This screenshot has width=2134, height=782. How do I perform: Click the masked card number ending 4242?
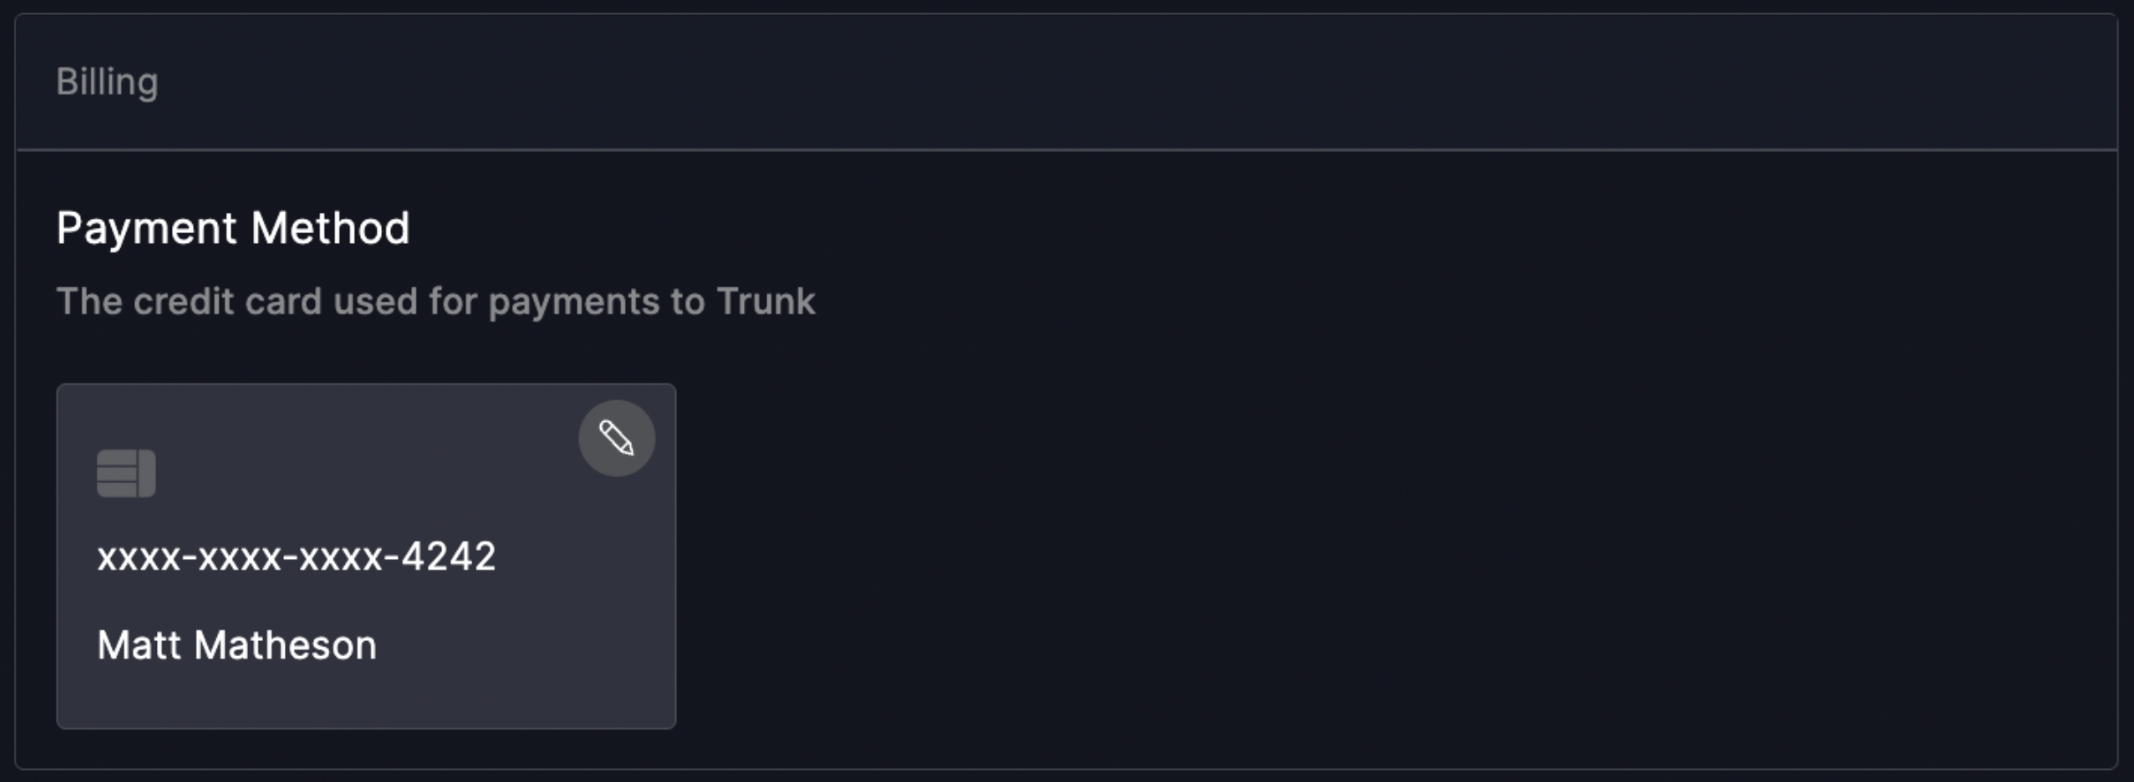(x=296, y=556)
